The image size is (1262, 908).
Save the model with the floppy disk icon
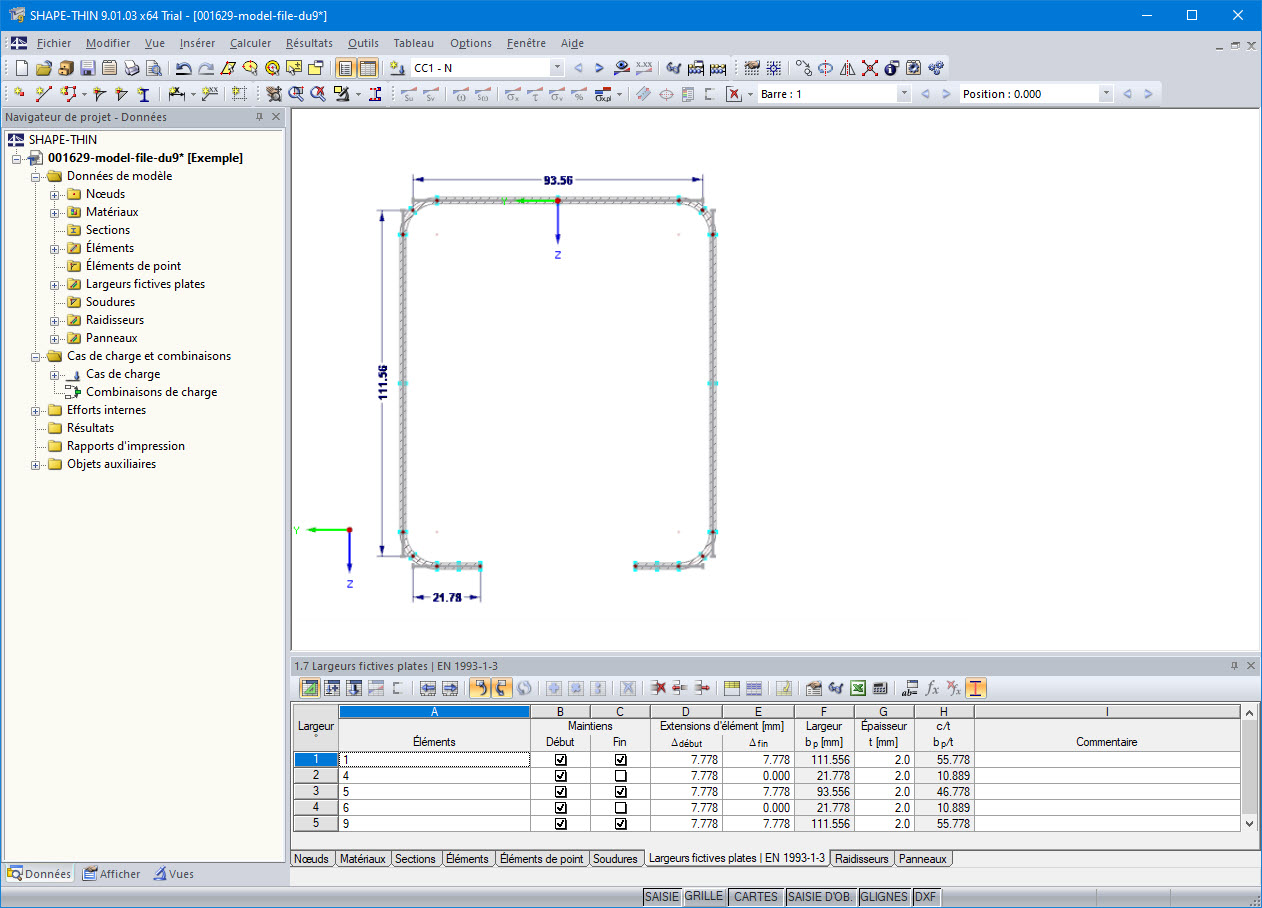tap(88, 68)
